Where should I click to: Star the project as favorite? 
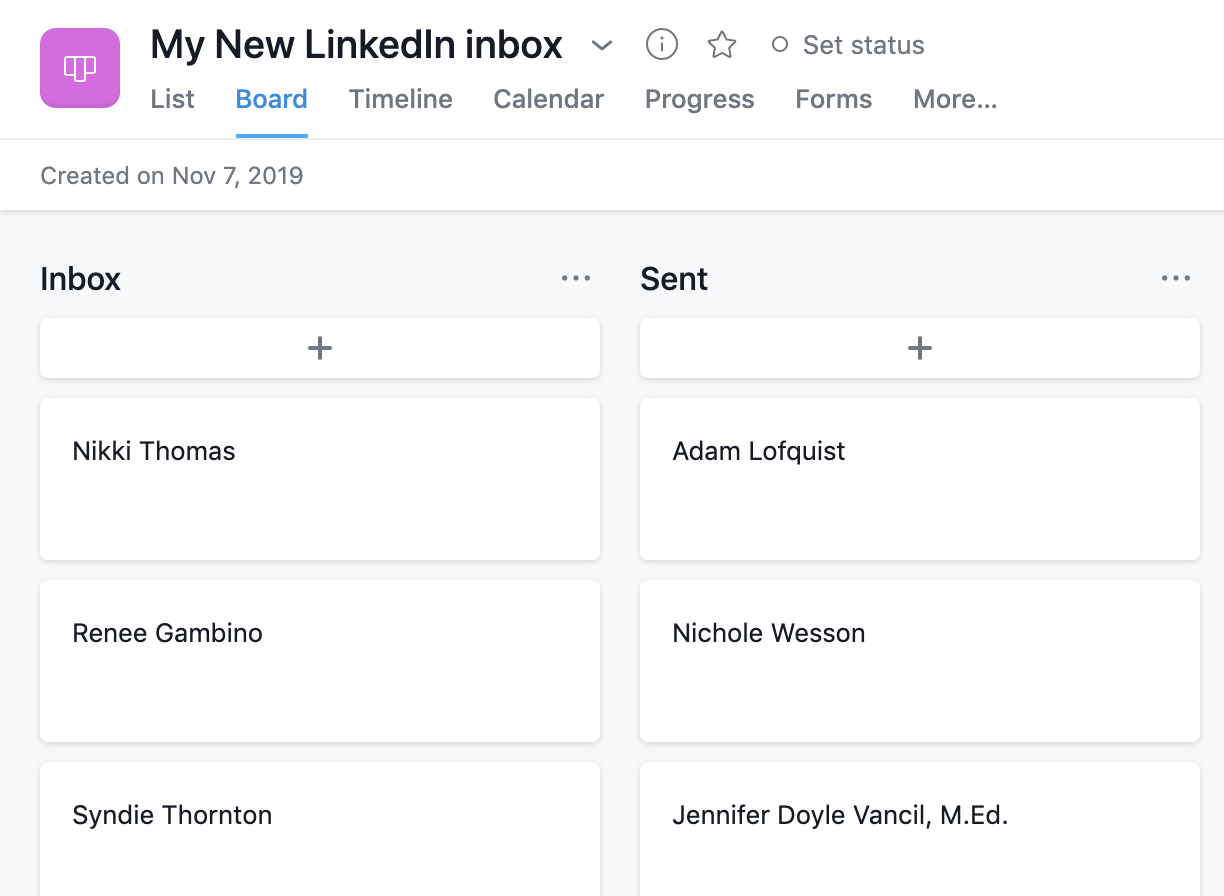(722, 44)
